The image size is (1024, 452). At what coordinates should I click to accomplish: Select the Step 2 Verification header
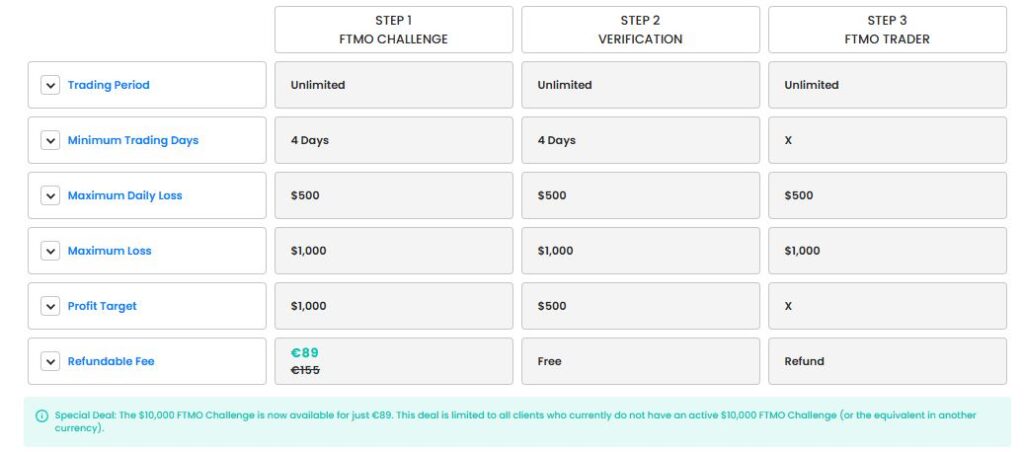(640, 30)
